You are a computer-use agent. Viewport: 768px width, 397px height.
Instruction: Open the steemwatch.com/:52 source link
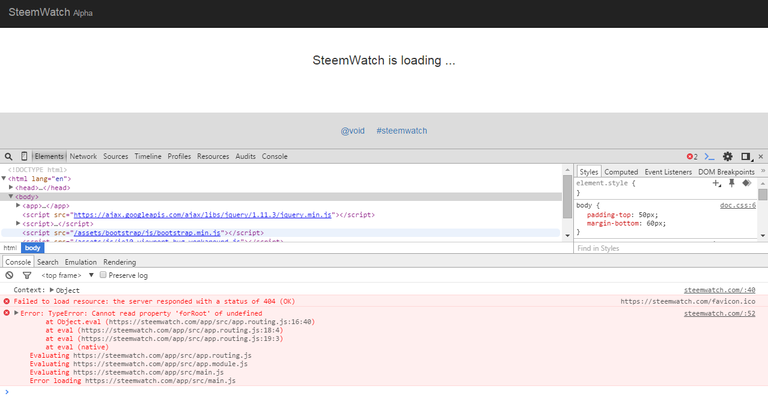click(720, 313)
